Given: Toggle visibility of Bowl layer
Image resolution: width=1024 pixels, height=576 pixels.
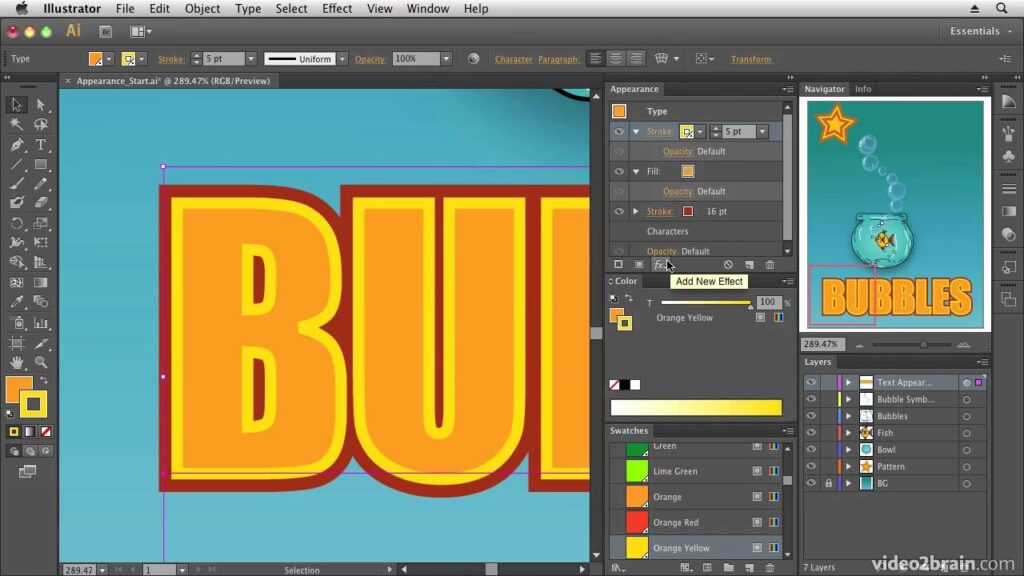Looking at the screenshot, I should [811, 450].
